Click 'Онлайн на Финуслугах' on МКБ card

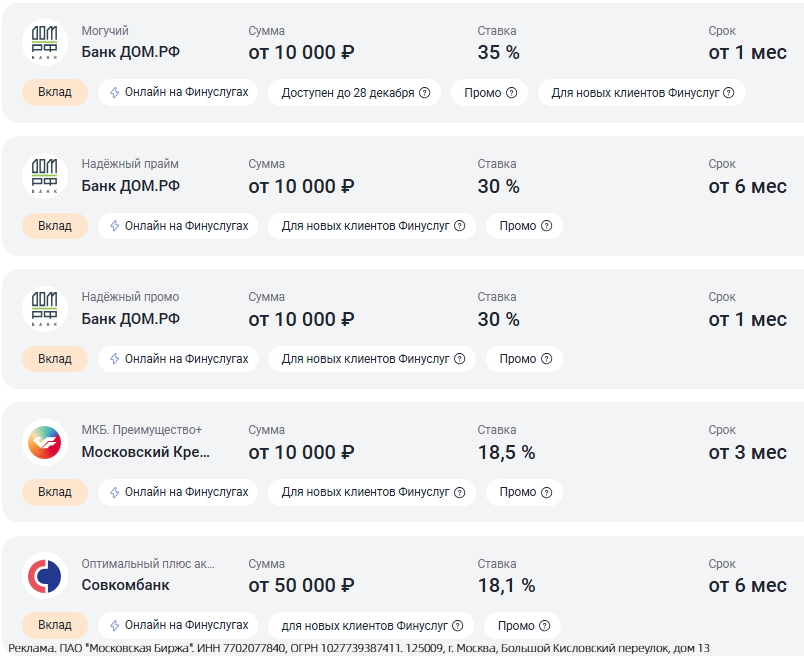[x=178, y=492]
